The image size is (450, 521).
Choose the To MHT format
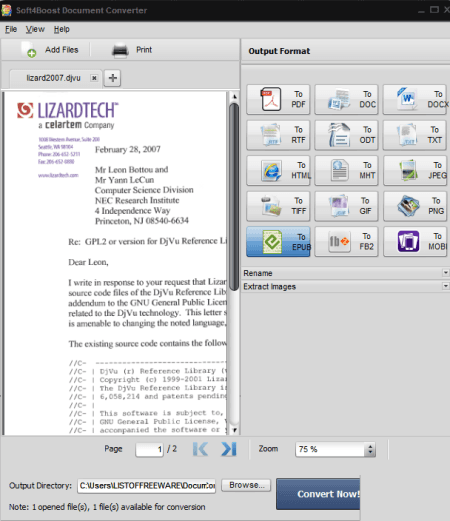[x=346, y=171]
